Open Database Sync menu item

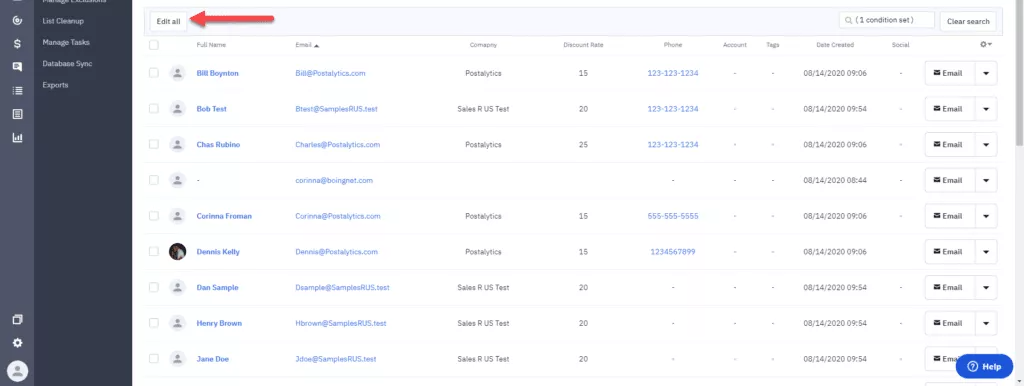click(x=67, y=64)
